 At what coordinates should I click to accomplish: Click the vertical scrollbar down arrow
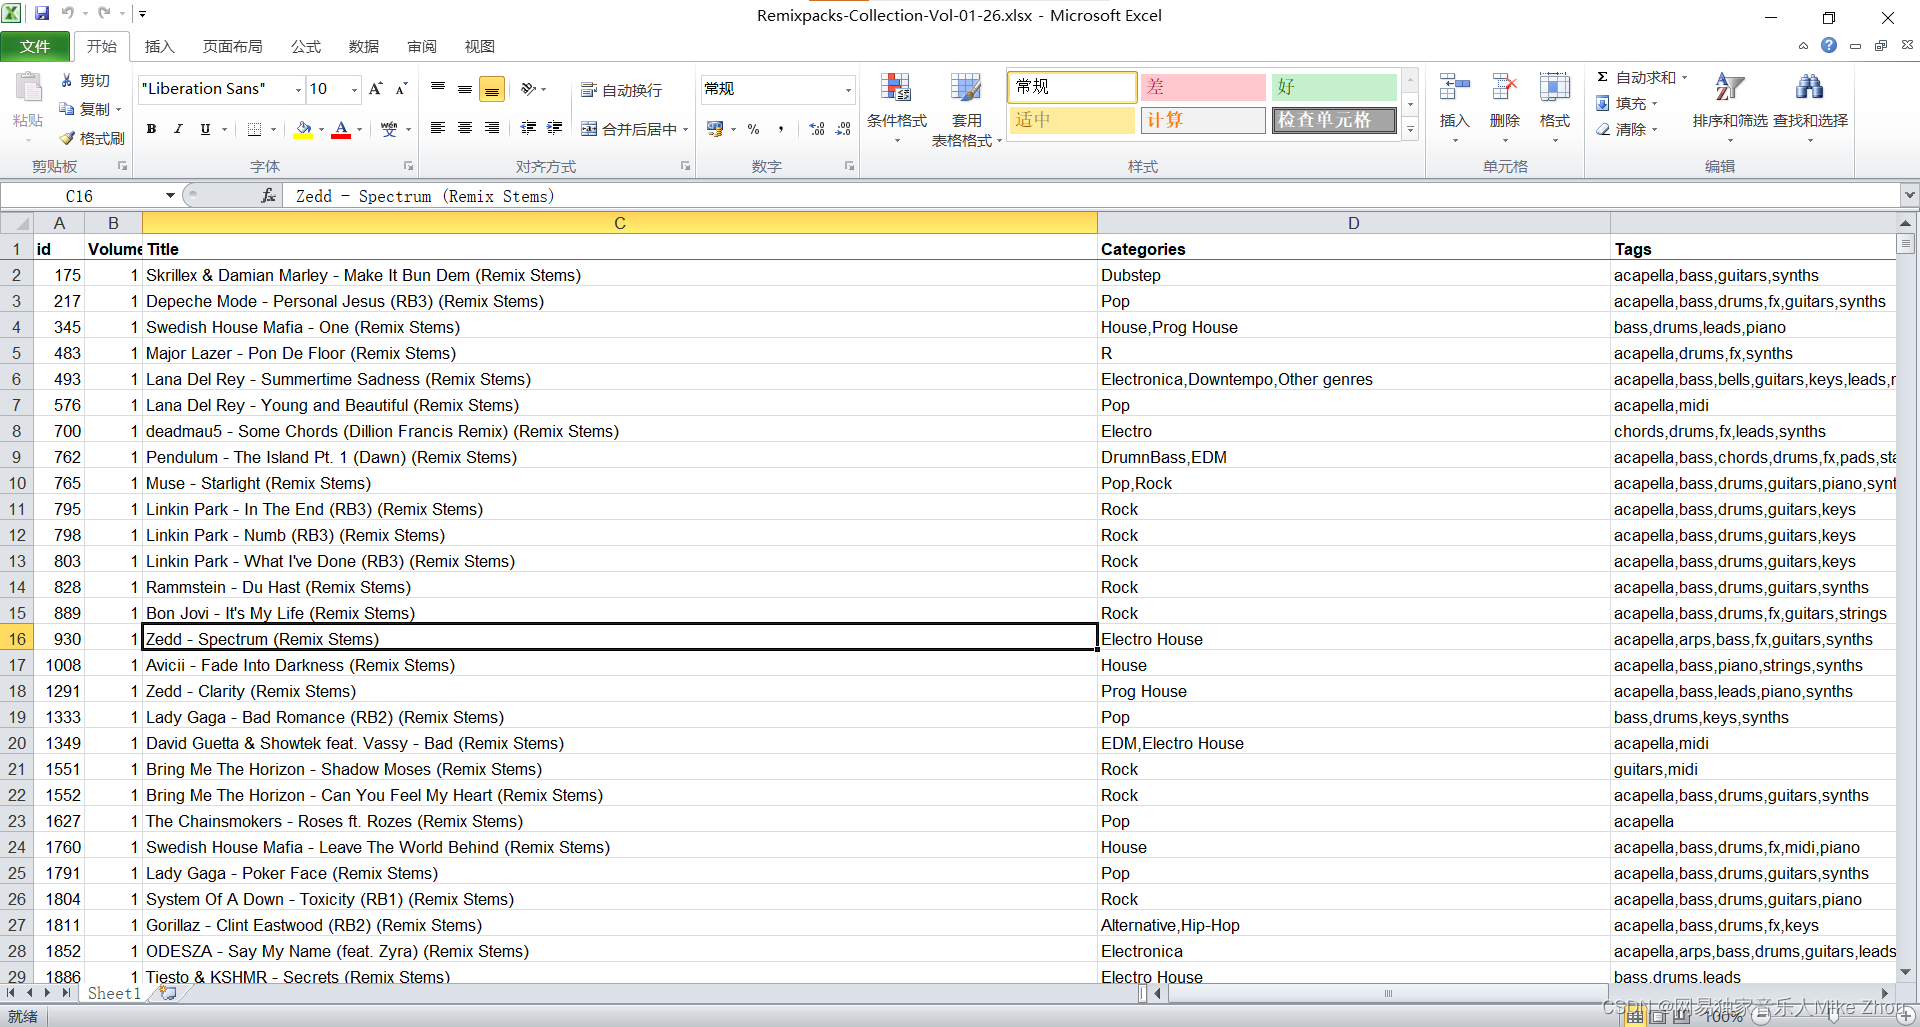[1905, 972]
